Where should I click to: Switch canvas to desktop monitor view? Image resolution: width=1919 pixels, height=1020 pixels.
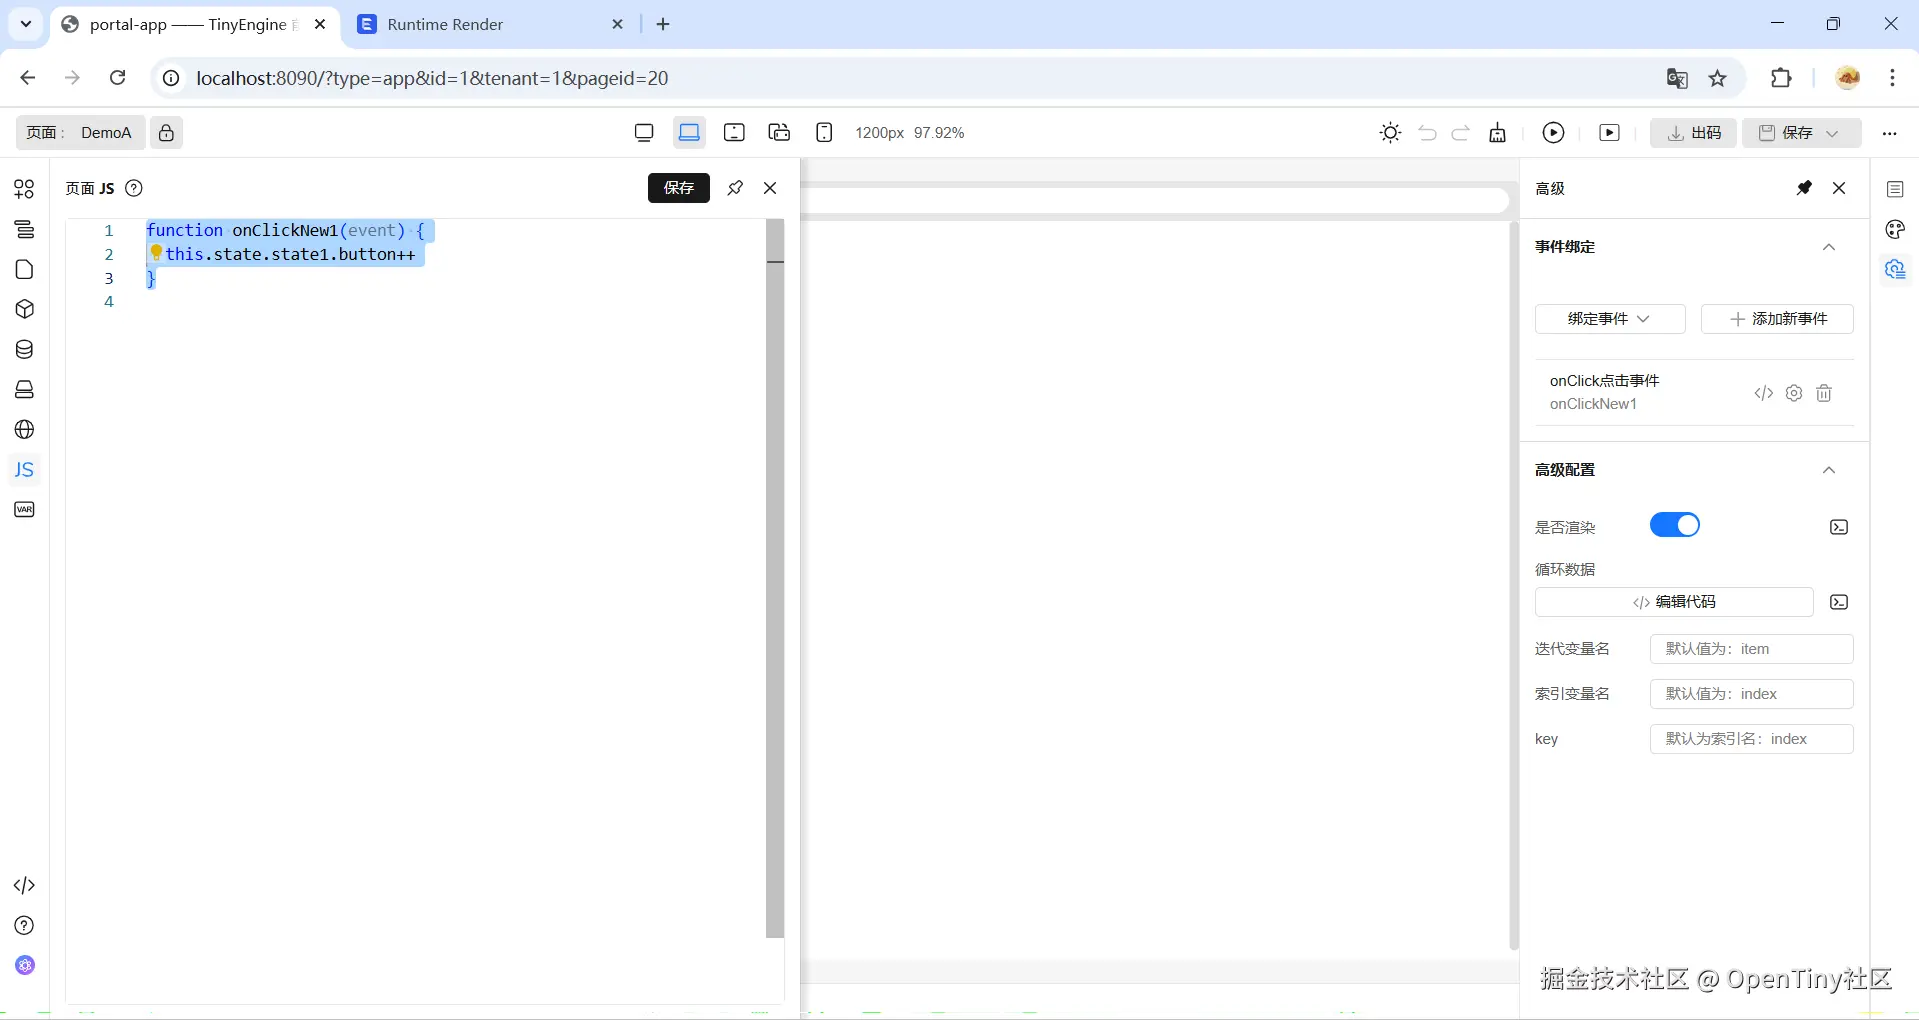644,132
